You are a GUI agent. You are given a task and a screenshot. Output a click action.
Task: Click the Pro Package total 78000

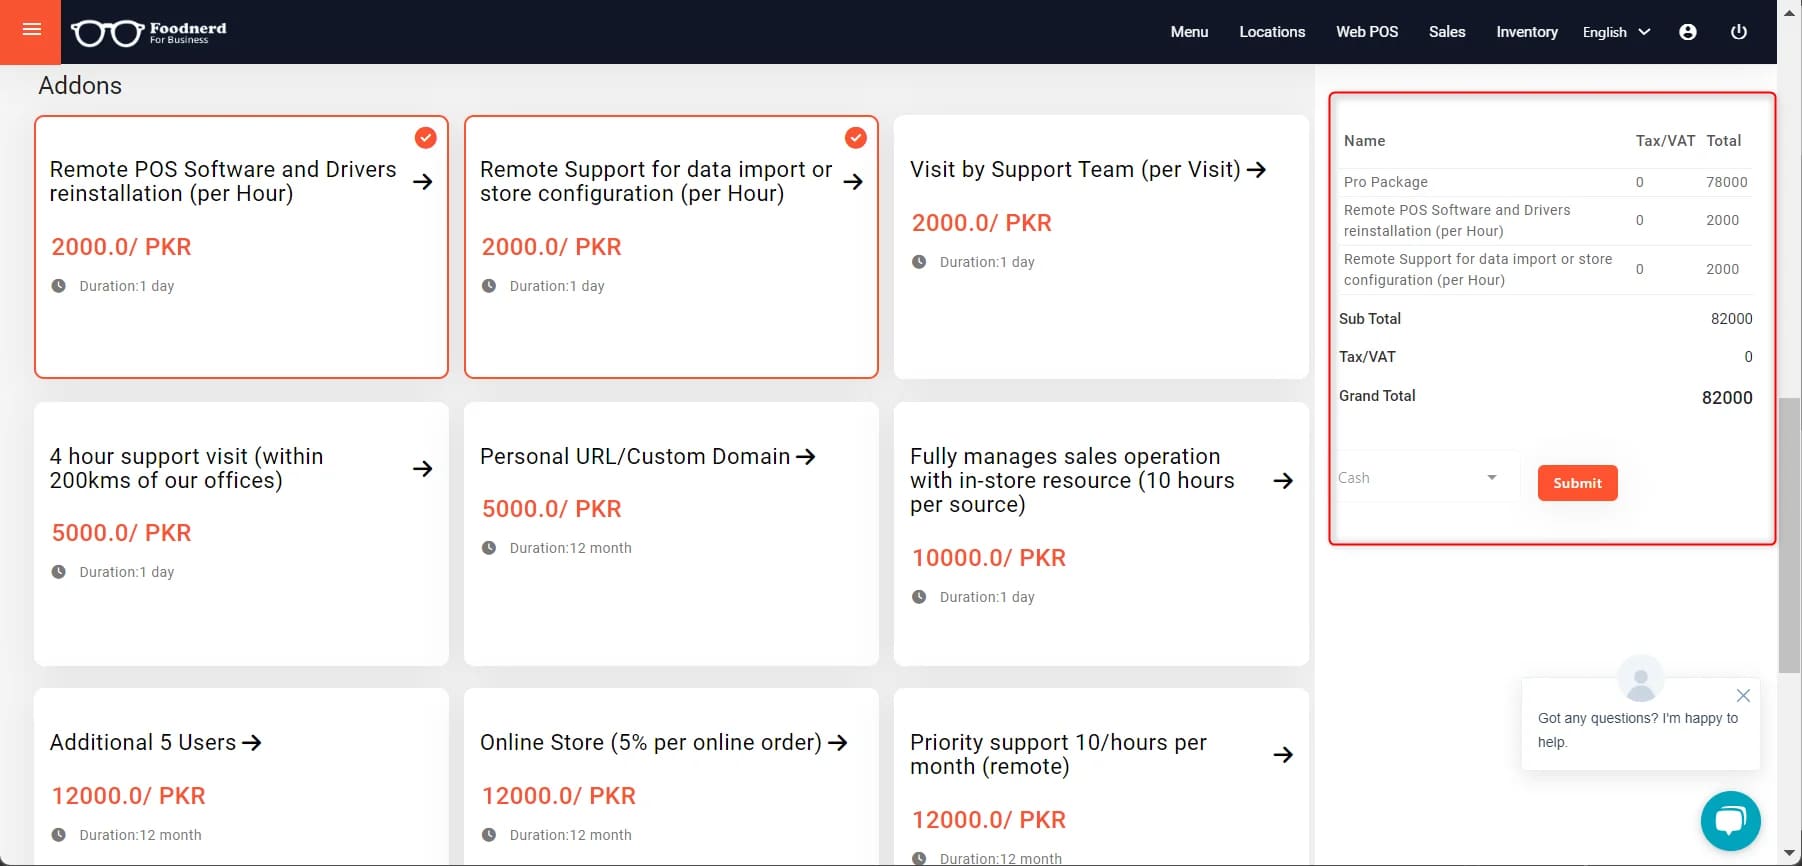[1727, 182]
